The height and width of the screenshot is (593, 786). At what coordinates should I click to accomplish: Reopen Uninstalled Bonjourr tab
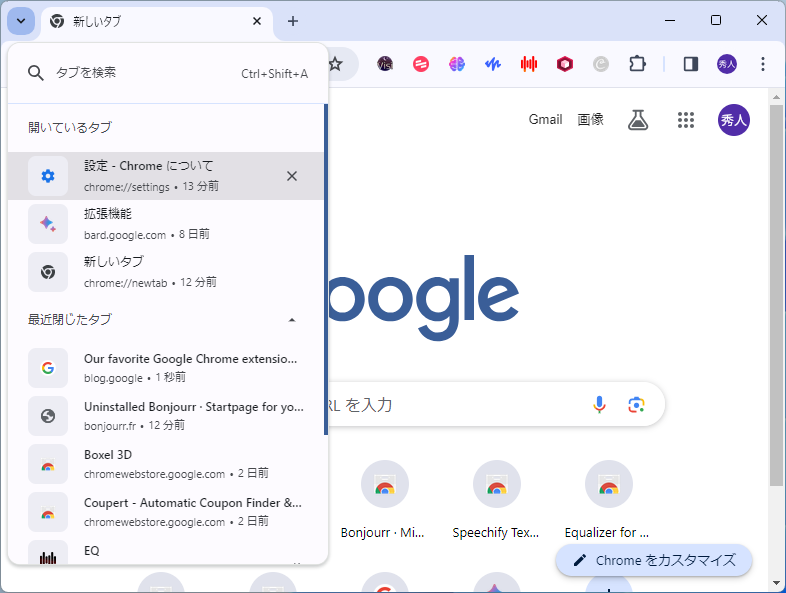pos(166,416)
